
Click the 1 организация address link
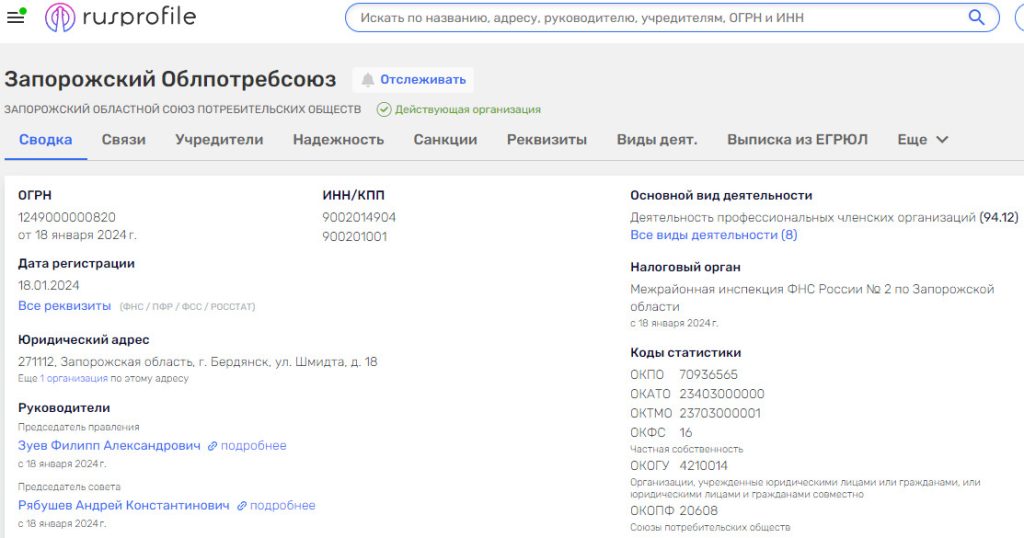(73, 379)
